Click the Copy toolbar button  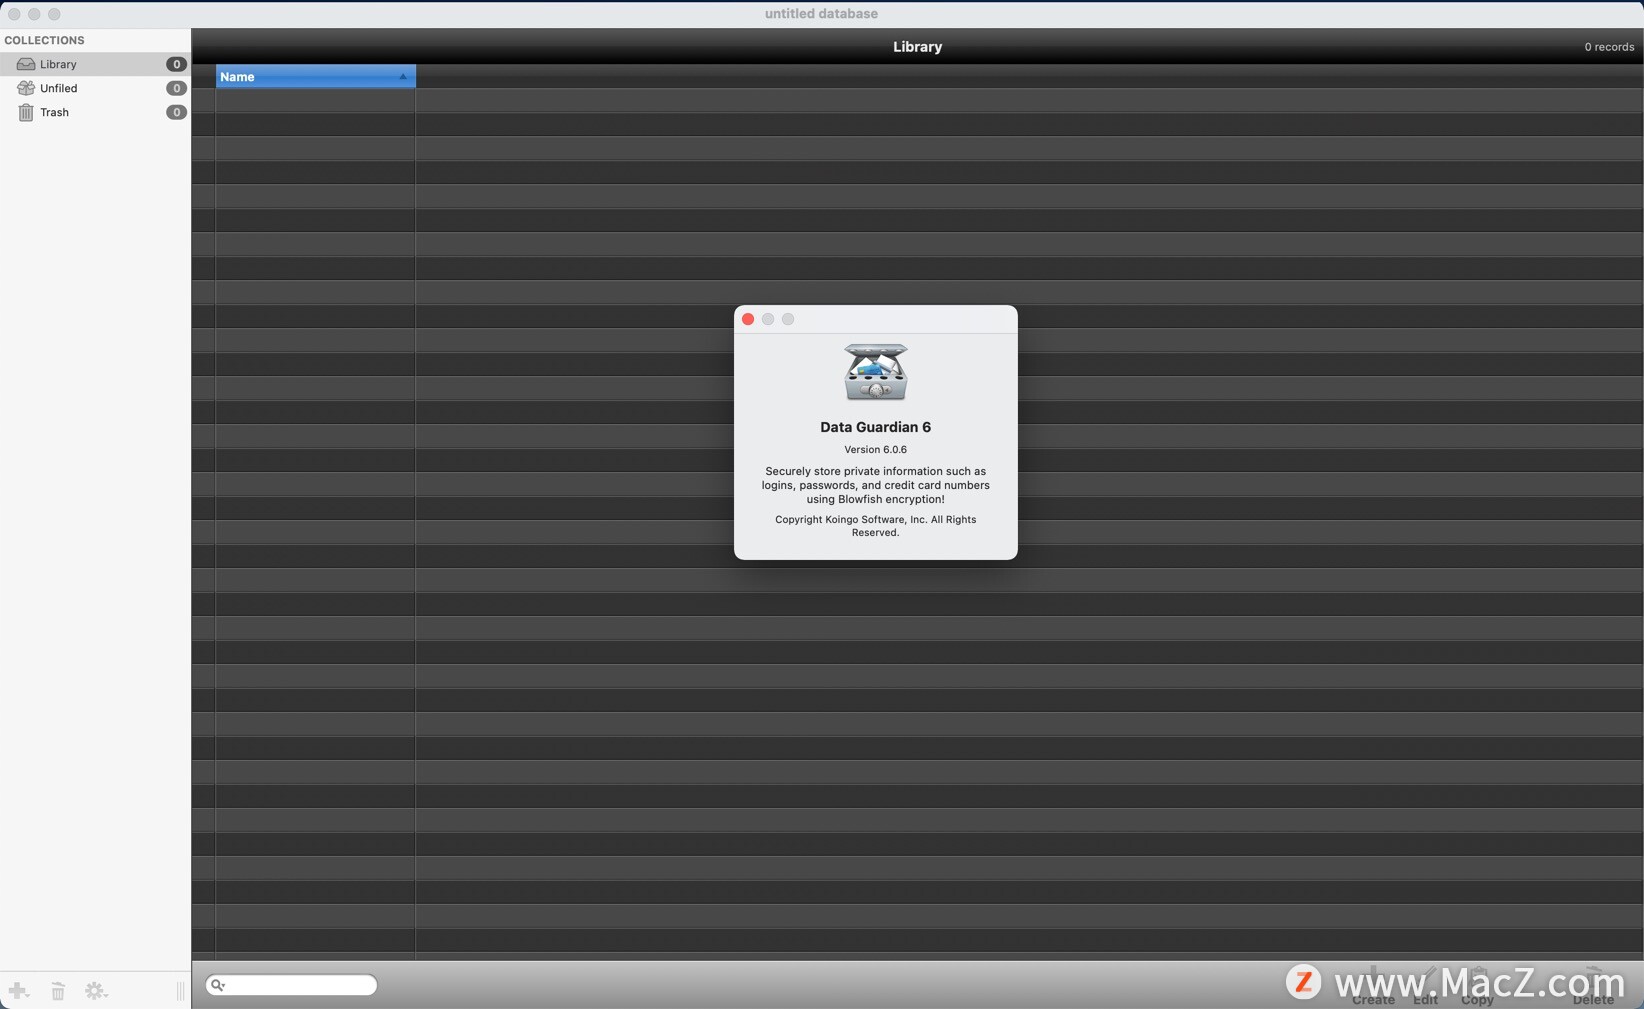[1477, 987]
